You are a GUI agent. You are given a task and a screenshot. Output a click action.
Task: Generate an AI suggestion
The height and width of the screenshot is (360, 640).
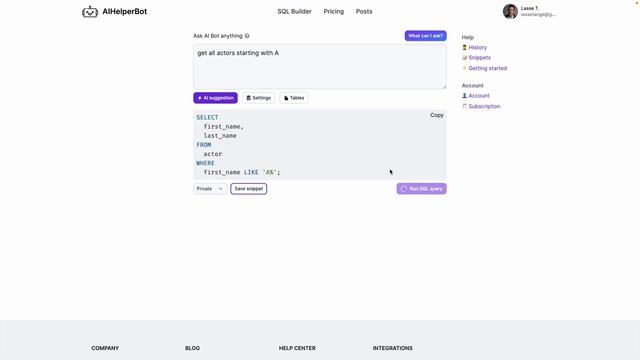point(216,98)
